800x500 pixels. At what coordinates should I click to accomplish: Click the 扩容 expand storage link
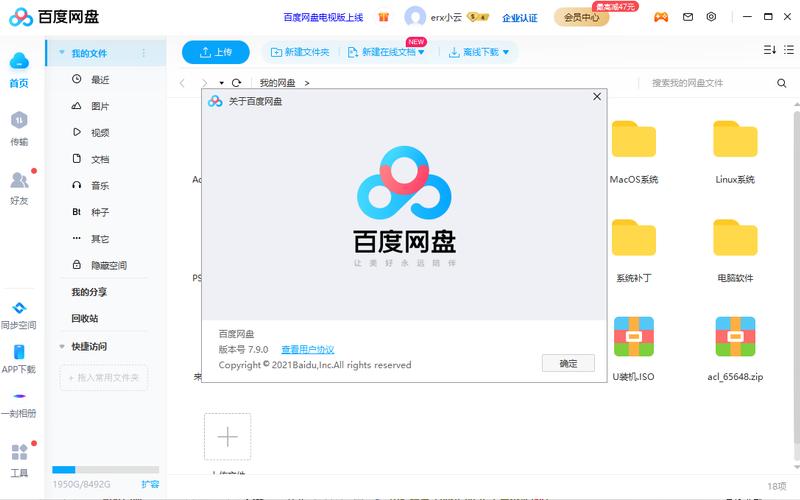151,484
